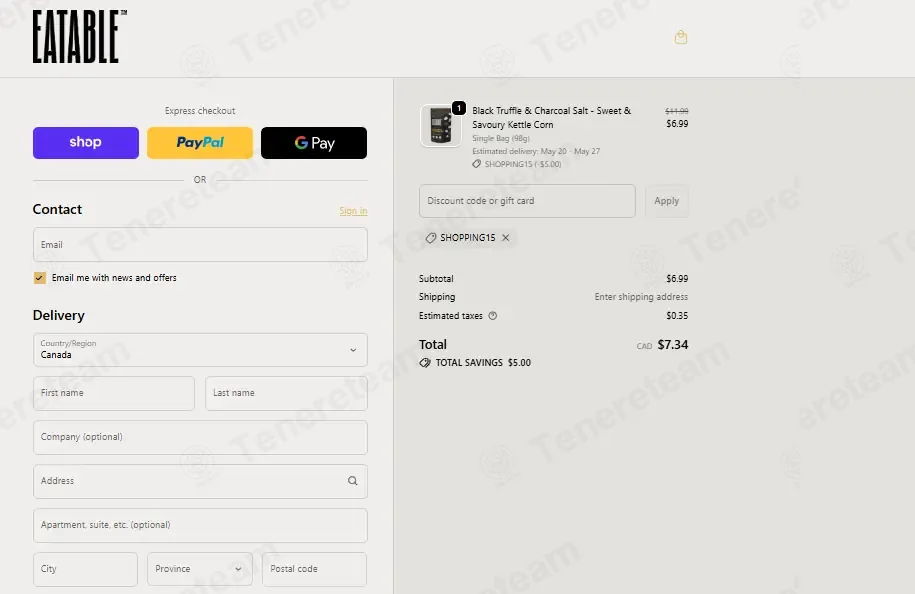Click the $7.34 total amount
This screenshot has height=594, width=915.
[x=672, y=345]
